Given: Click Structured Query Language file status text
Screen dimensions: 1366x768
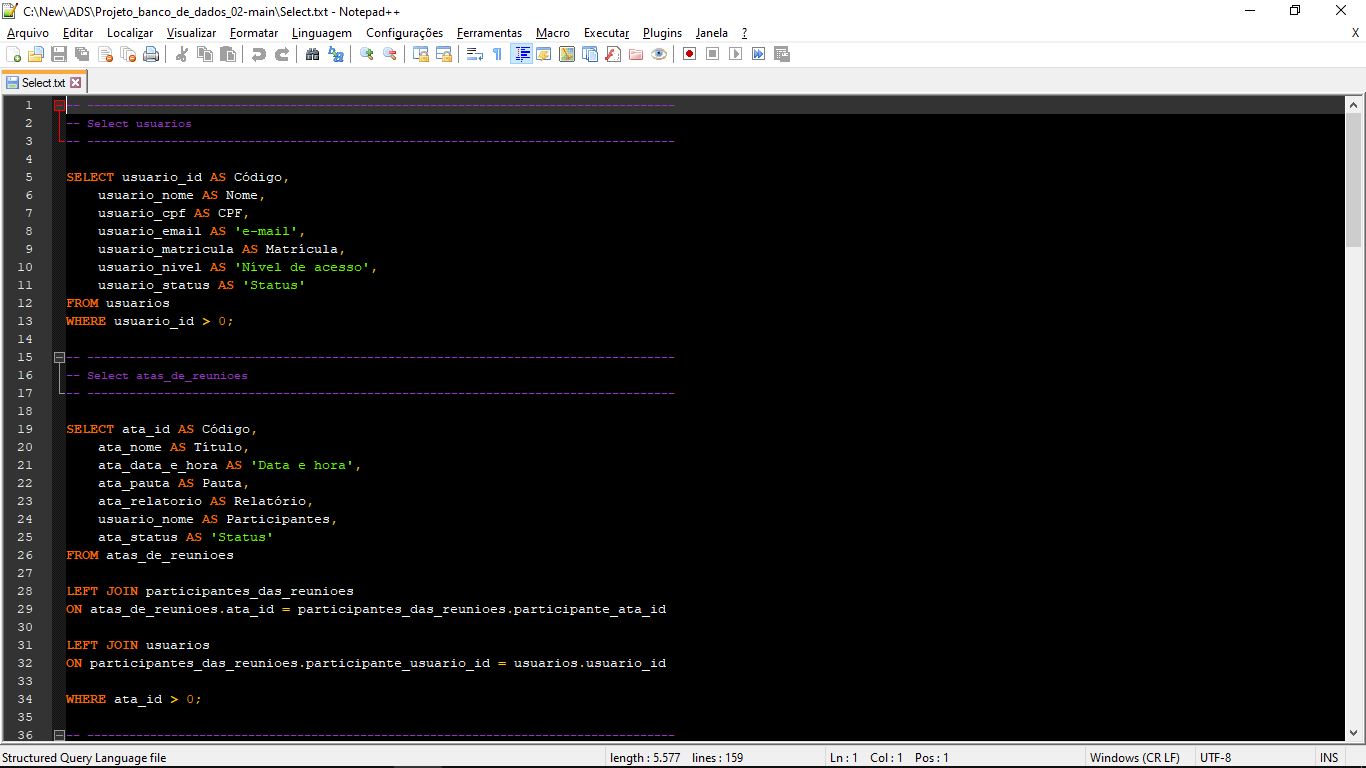Looking at the screenshot, I should [84, 758].
